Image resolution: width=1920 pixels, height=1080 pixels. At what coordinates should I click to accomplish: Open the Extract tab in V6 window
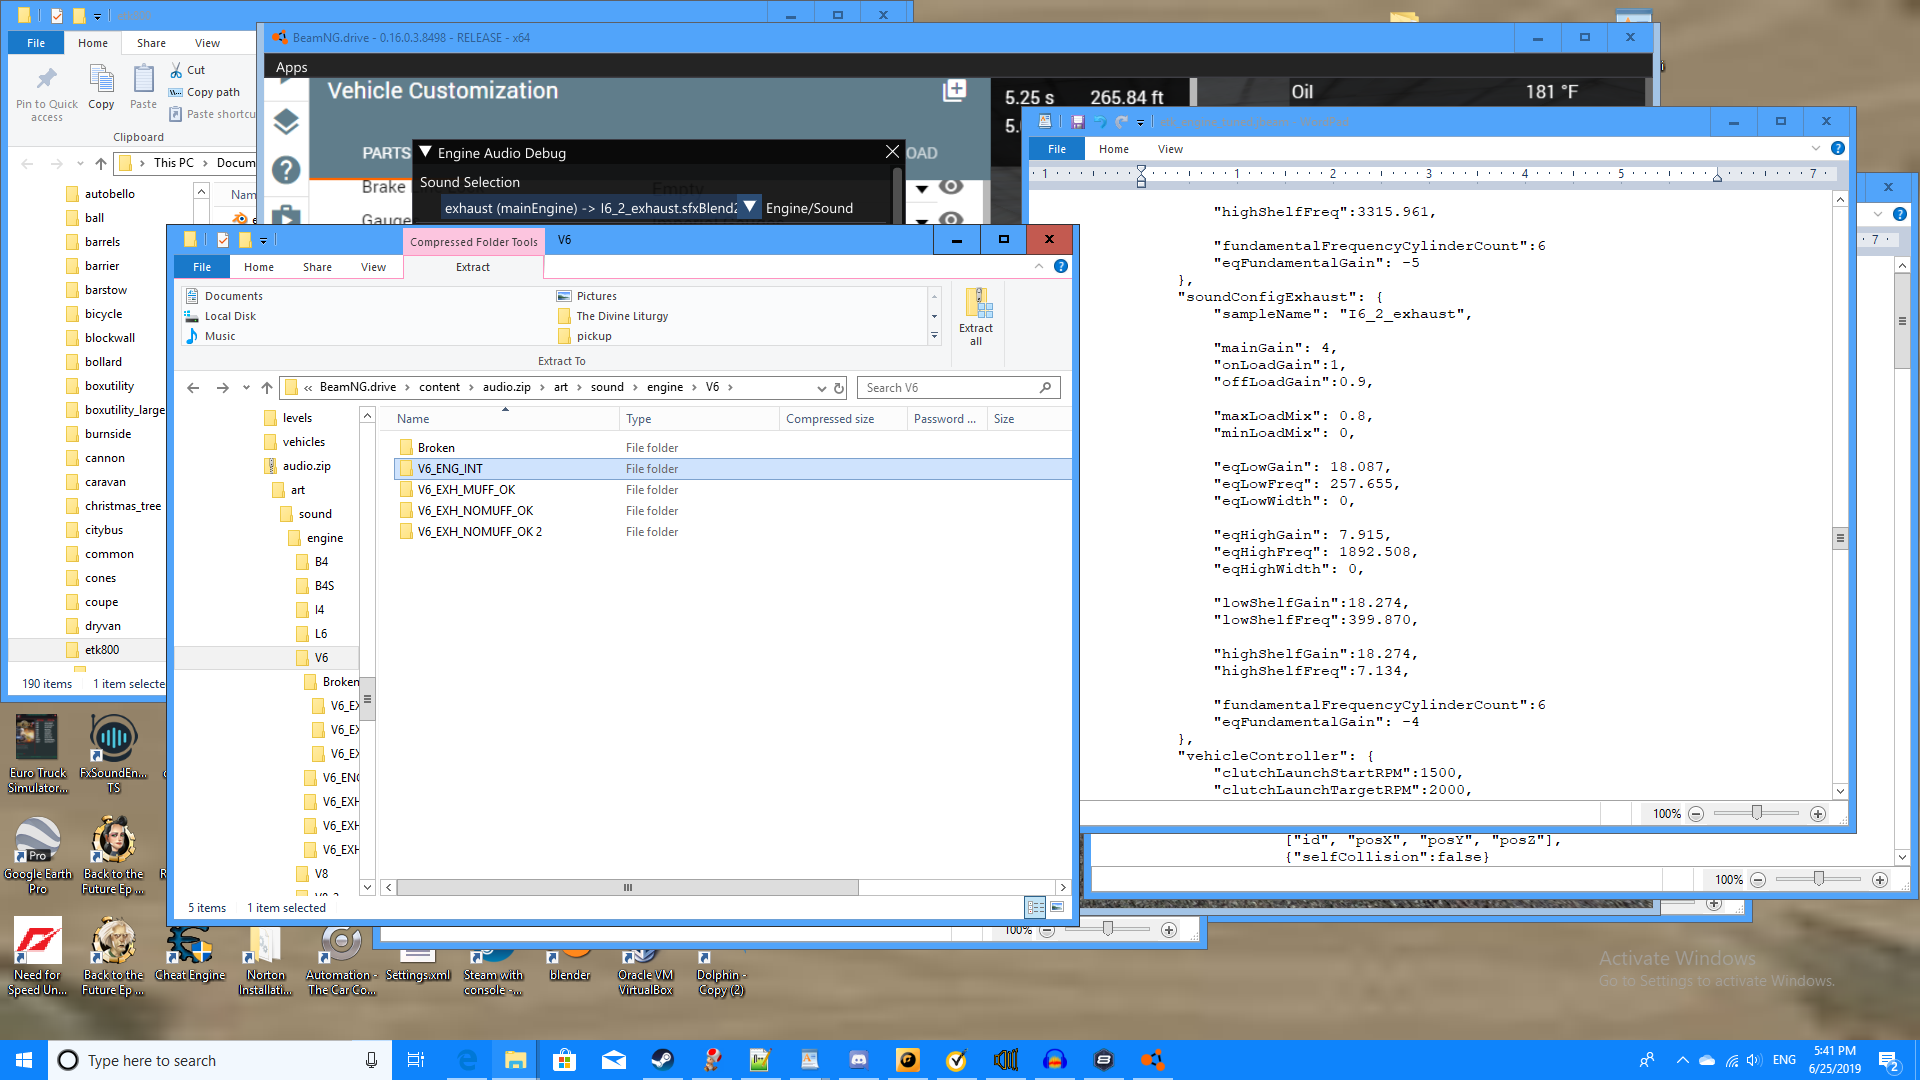coord(473,267)
